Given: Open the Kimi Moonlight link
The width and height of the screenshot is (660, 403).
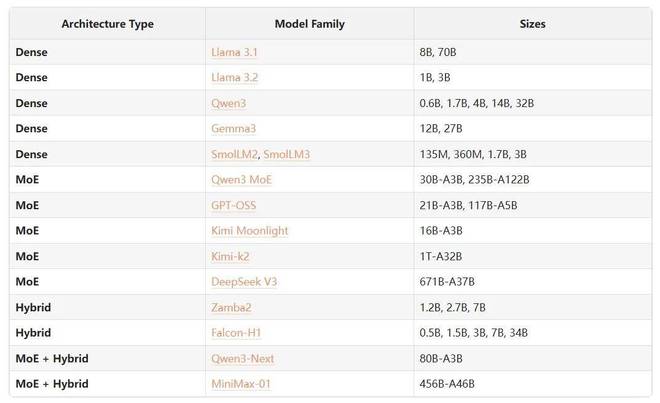Looking at the screenshot, I should [249, 230].
